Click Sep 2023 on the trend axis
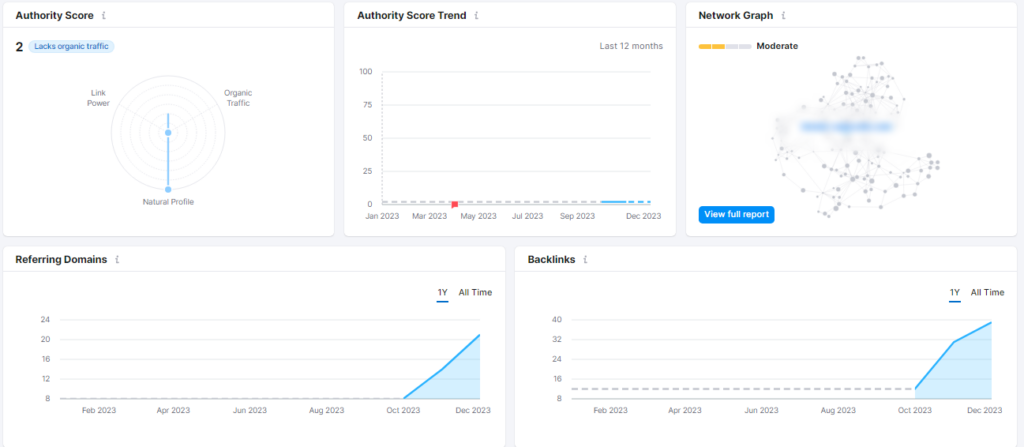Viewport: 1024px width, 447px height. [x=577, y=216]
